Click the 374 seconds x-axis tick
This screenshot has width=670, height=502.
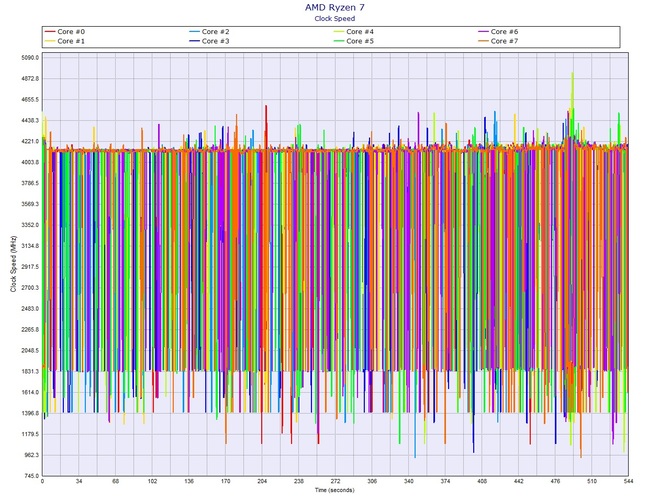point(445,481)
